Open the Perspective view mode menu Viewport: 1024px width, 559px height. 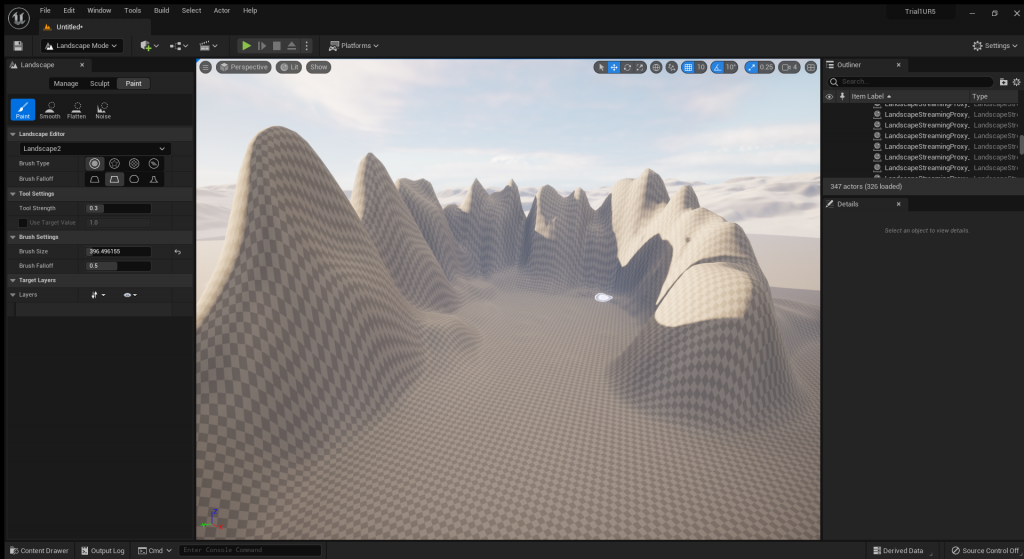244,67
